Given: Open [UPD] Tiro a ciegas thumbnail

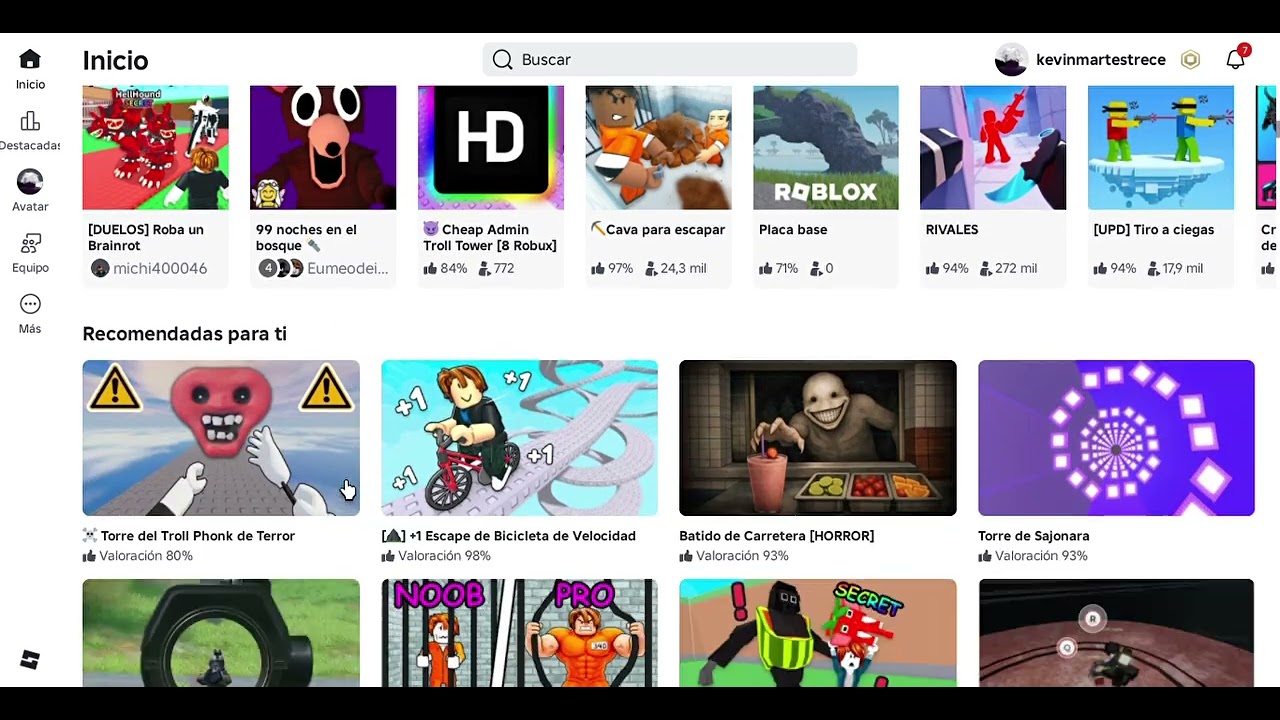Looking at the screenshot, I should tap(1161, 148).
